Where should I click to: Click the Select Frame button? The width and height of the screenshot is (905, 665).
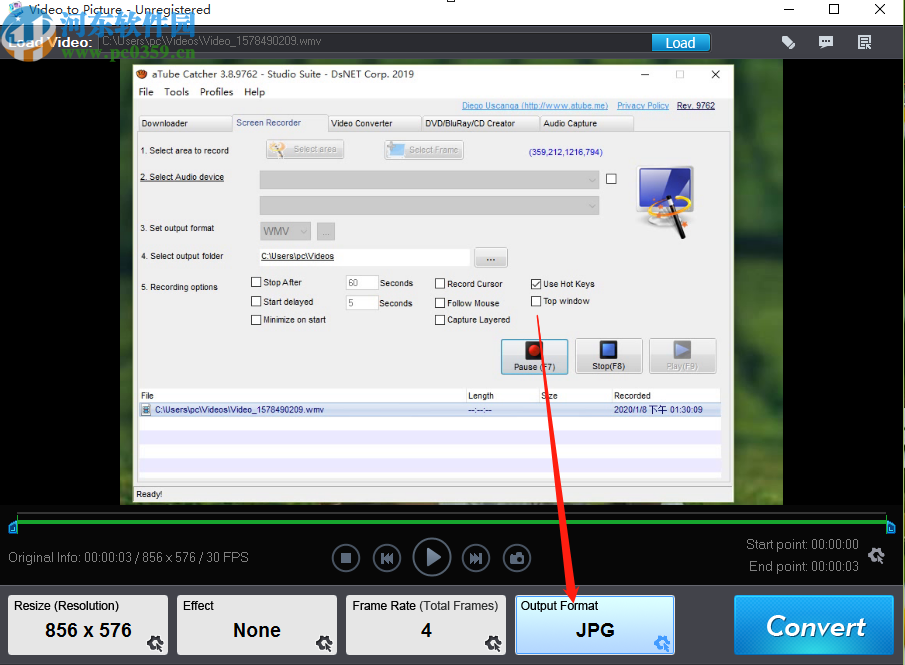(424, 150)
